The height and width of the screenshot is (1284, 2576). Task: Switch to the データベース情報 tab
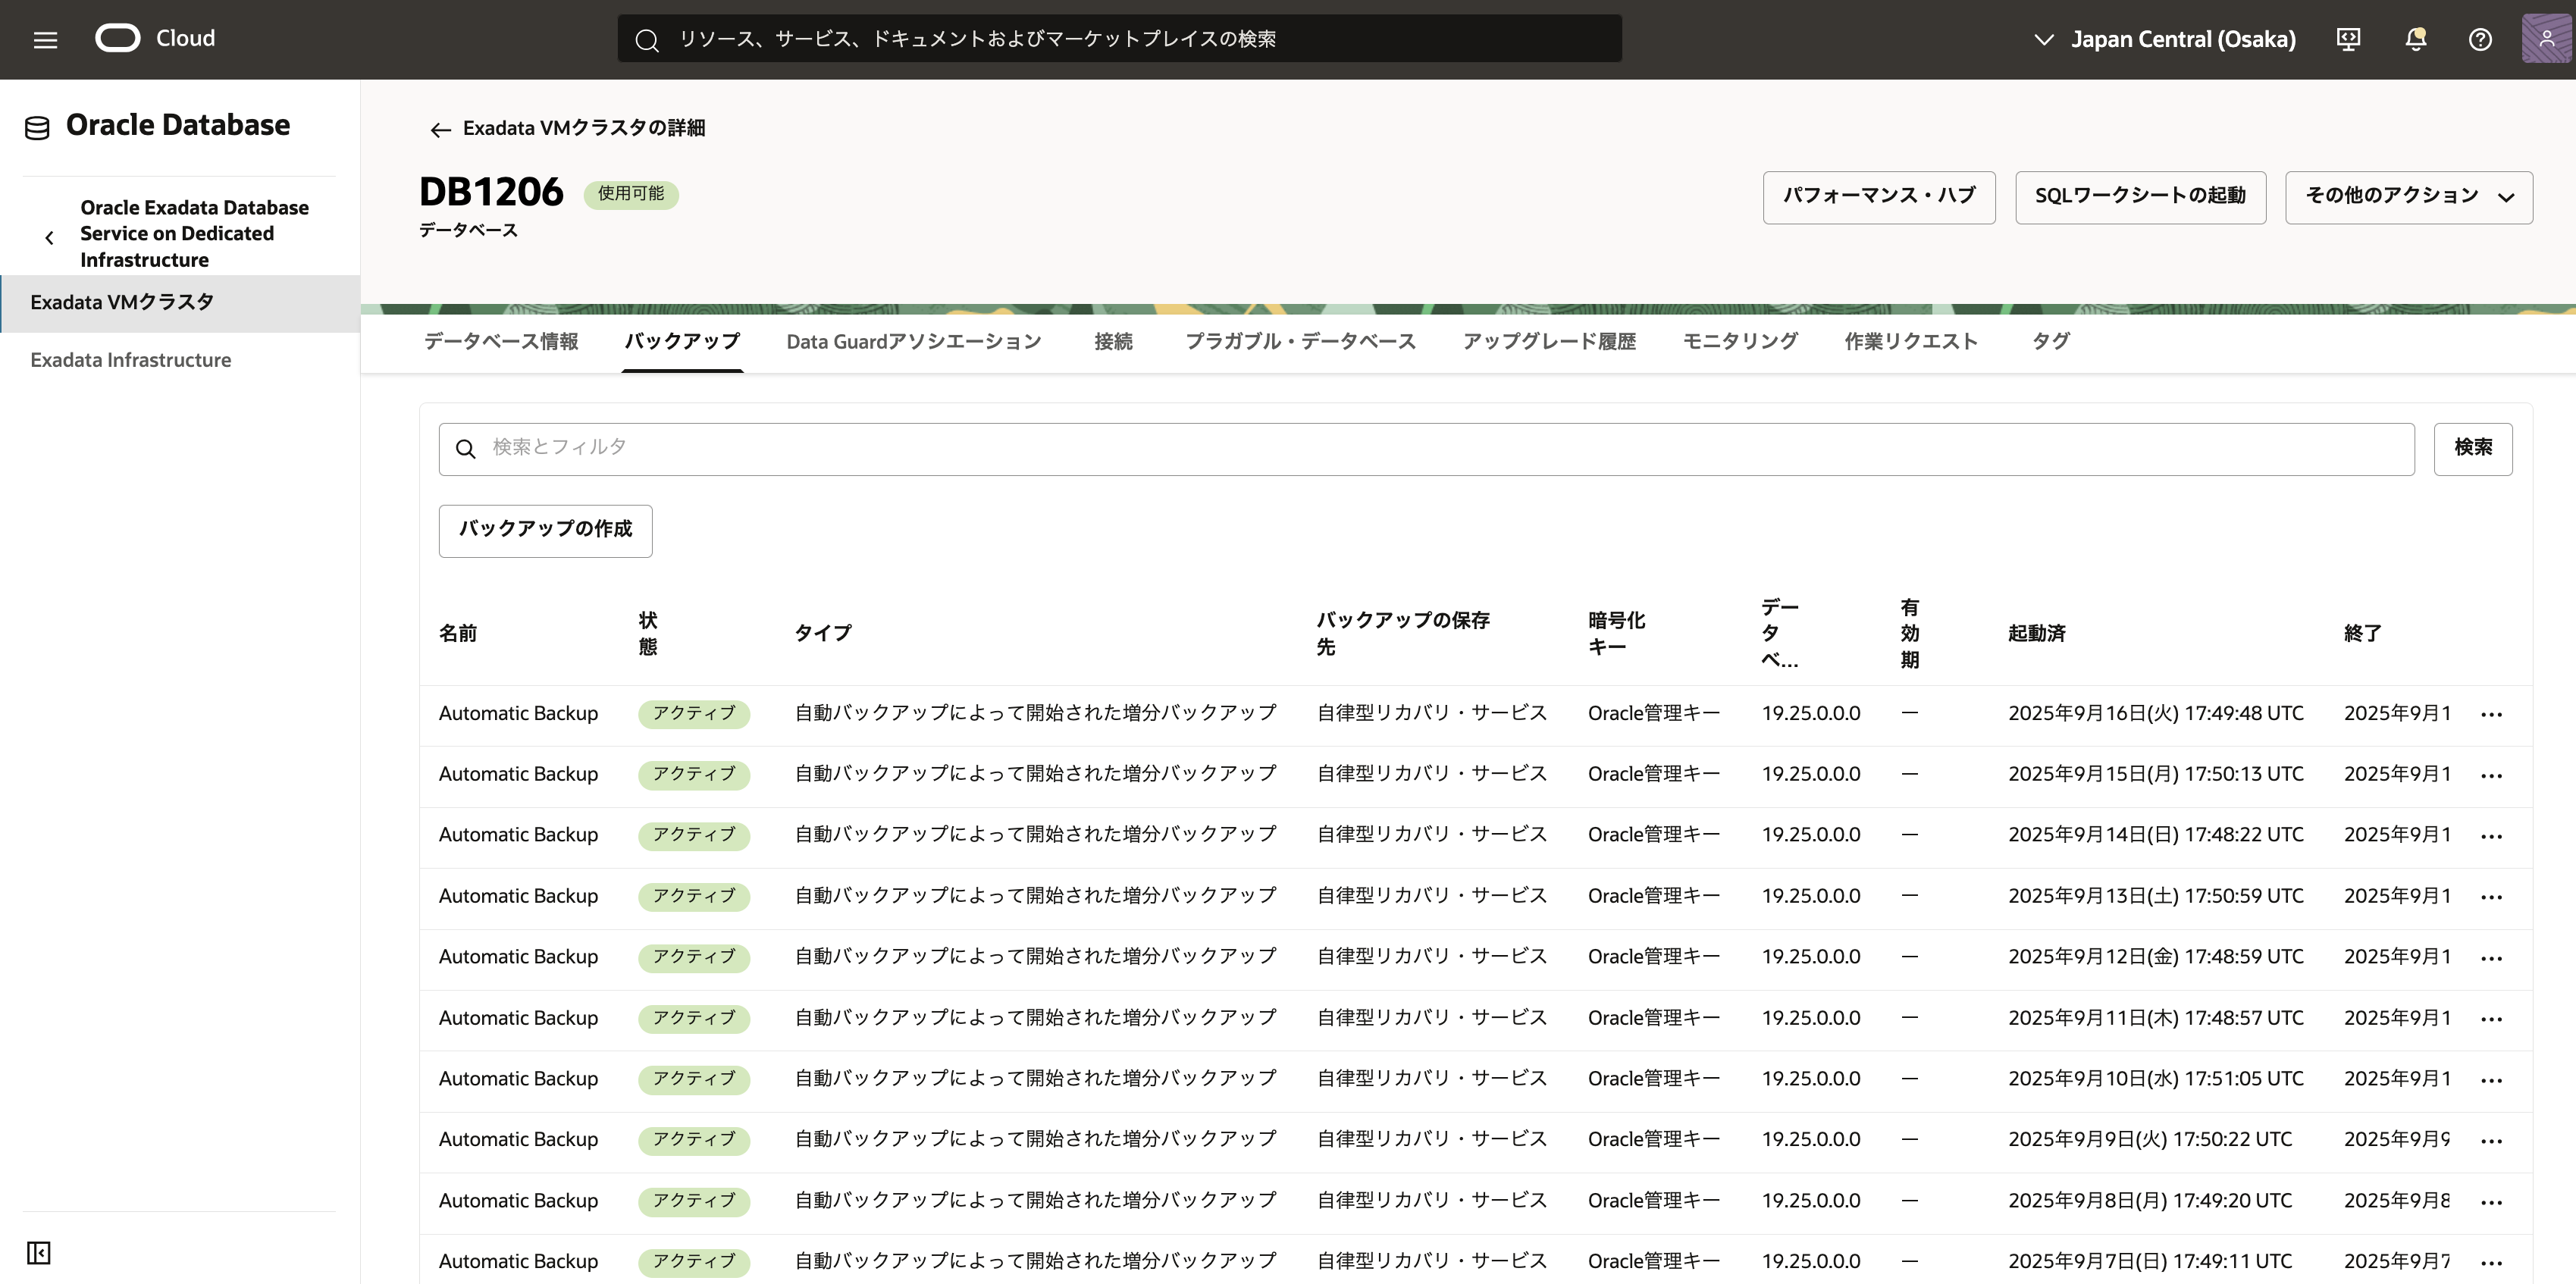[x=500, y=342]
